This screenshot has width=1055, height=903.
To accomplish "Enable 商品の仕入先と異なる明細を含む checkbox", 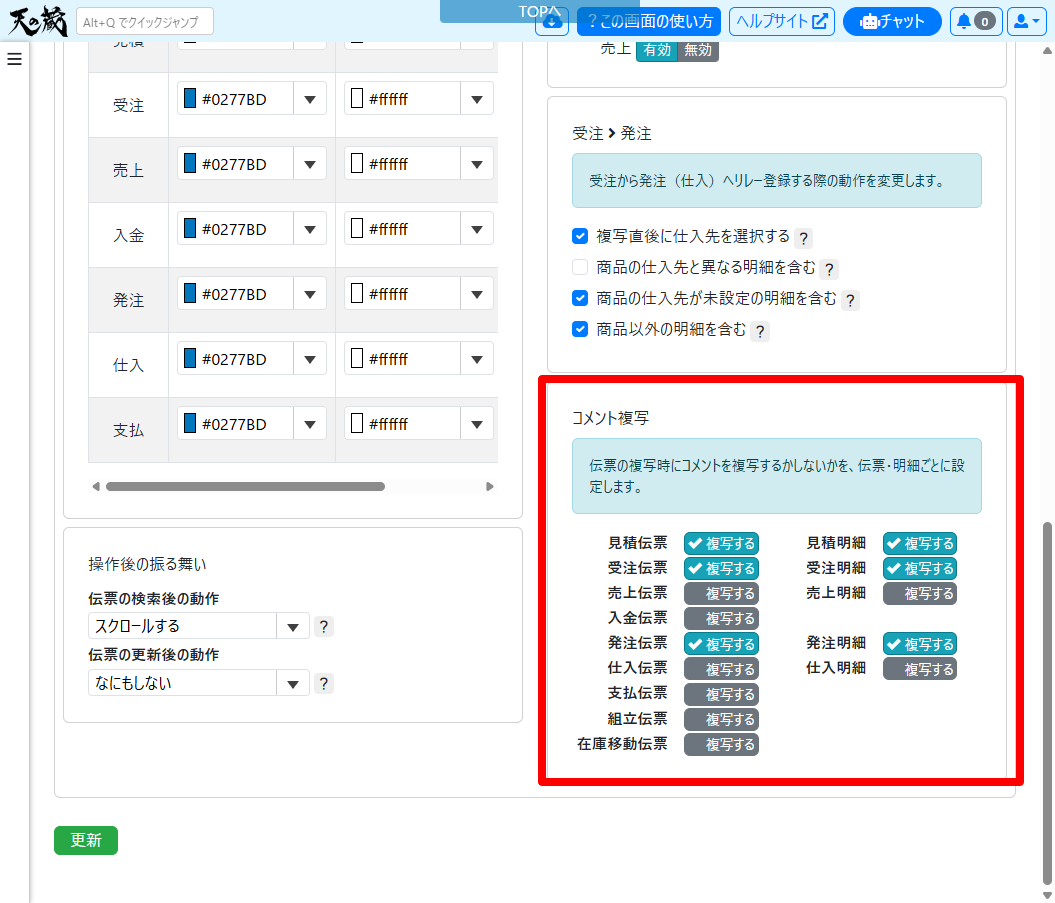I will tap(580, 267).
